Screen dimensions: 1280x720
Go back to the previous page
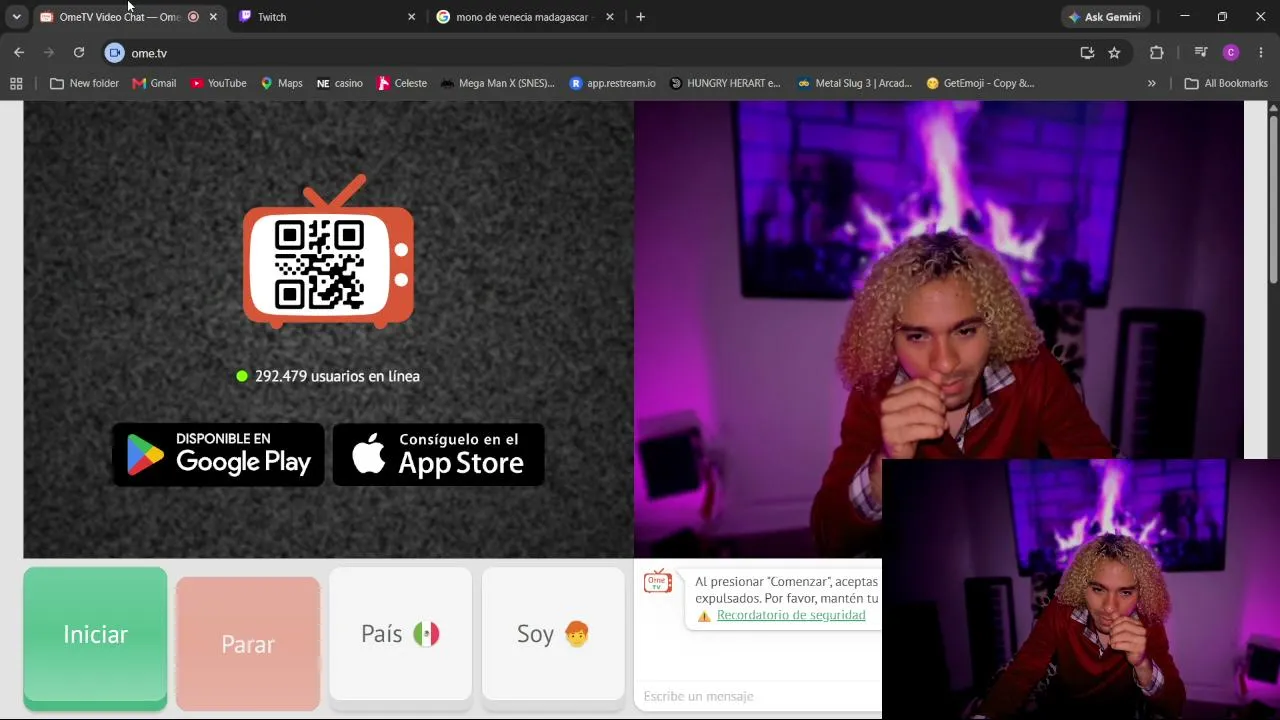[x=19, y=53]
